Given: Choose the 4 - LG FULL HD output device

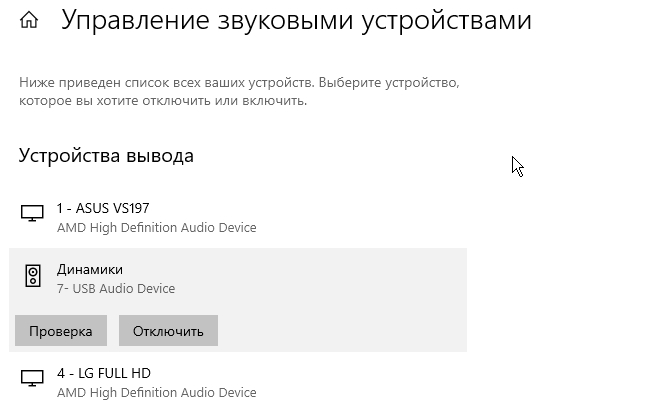Looking at the screenshot, I should coord(103,373).
